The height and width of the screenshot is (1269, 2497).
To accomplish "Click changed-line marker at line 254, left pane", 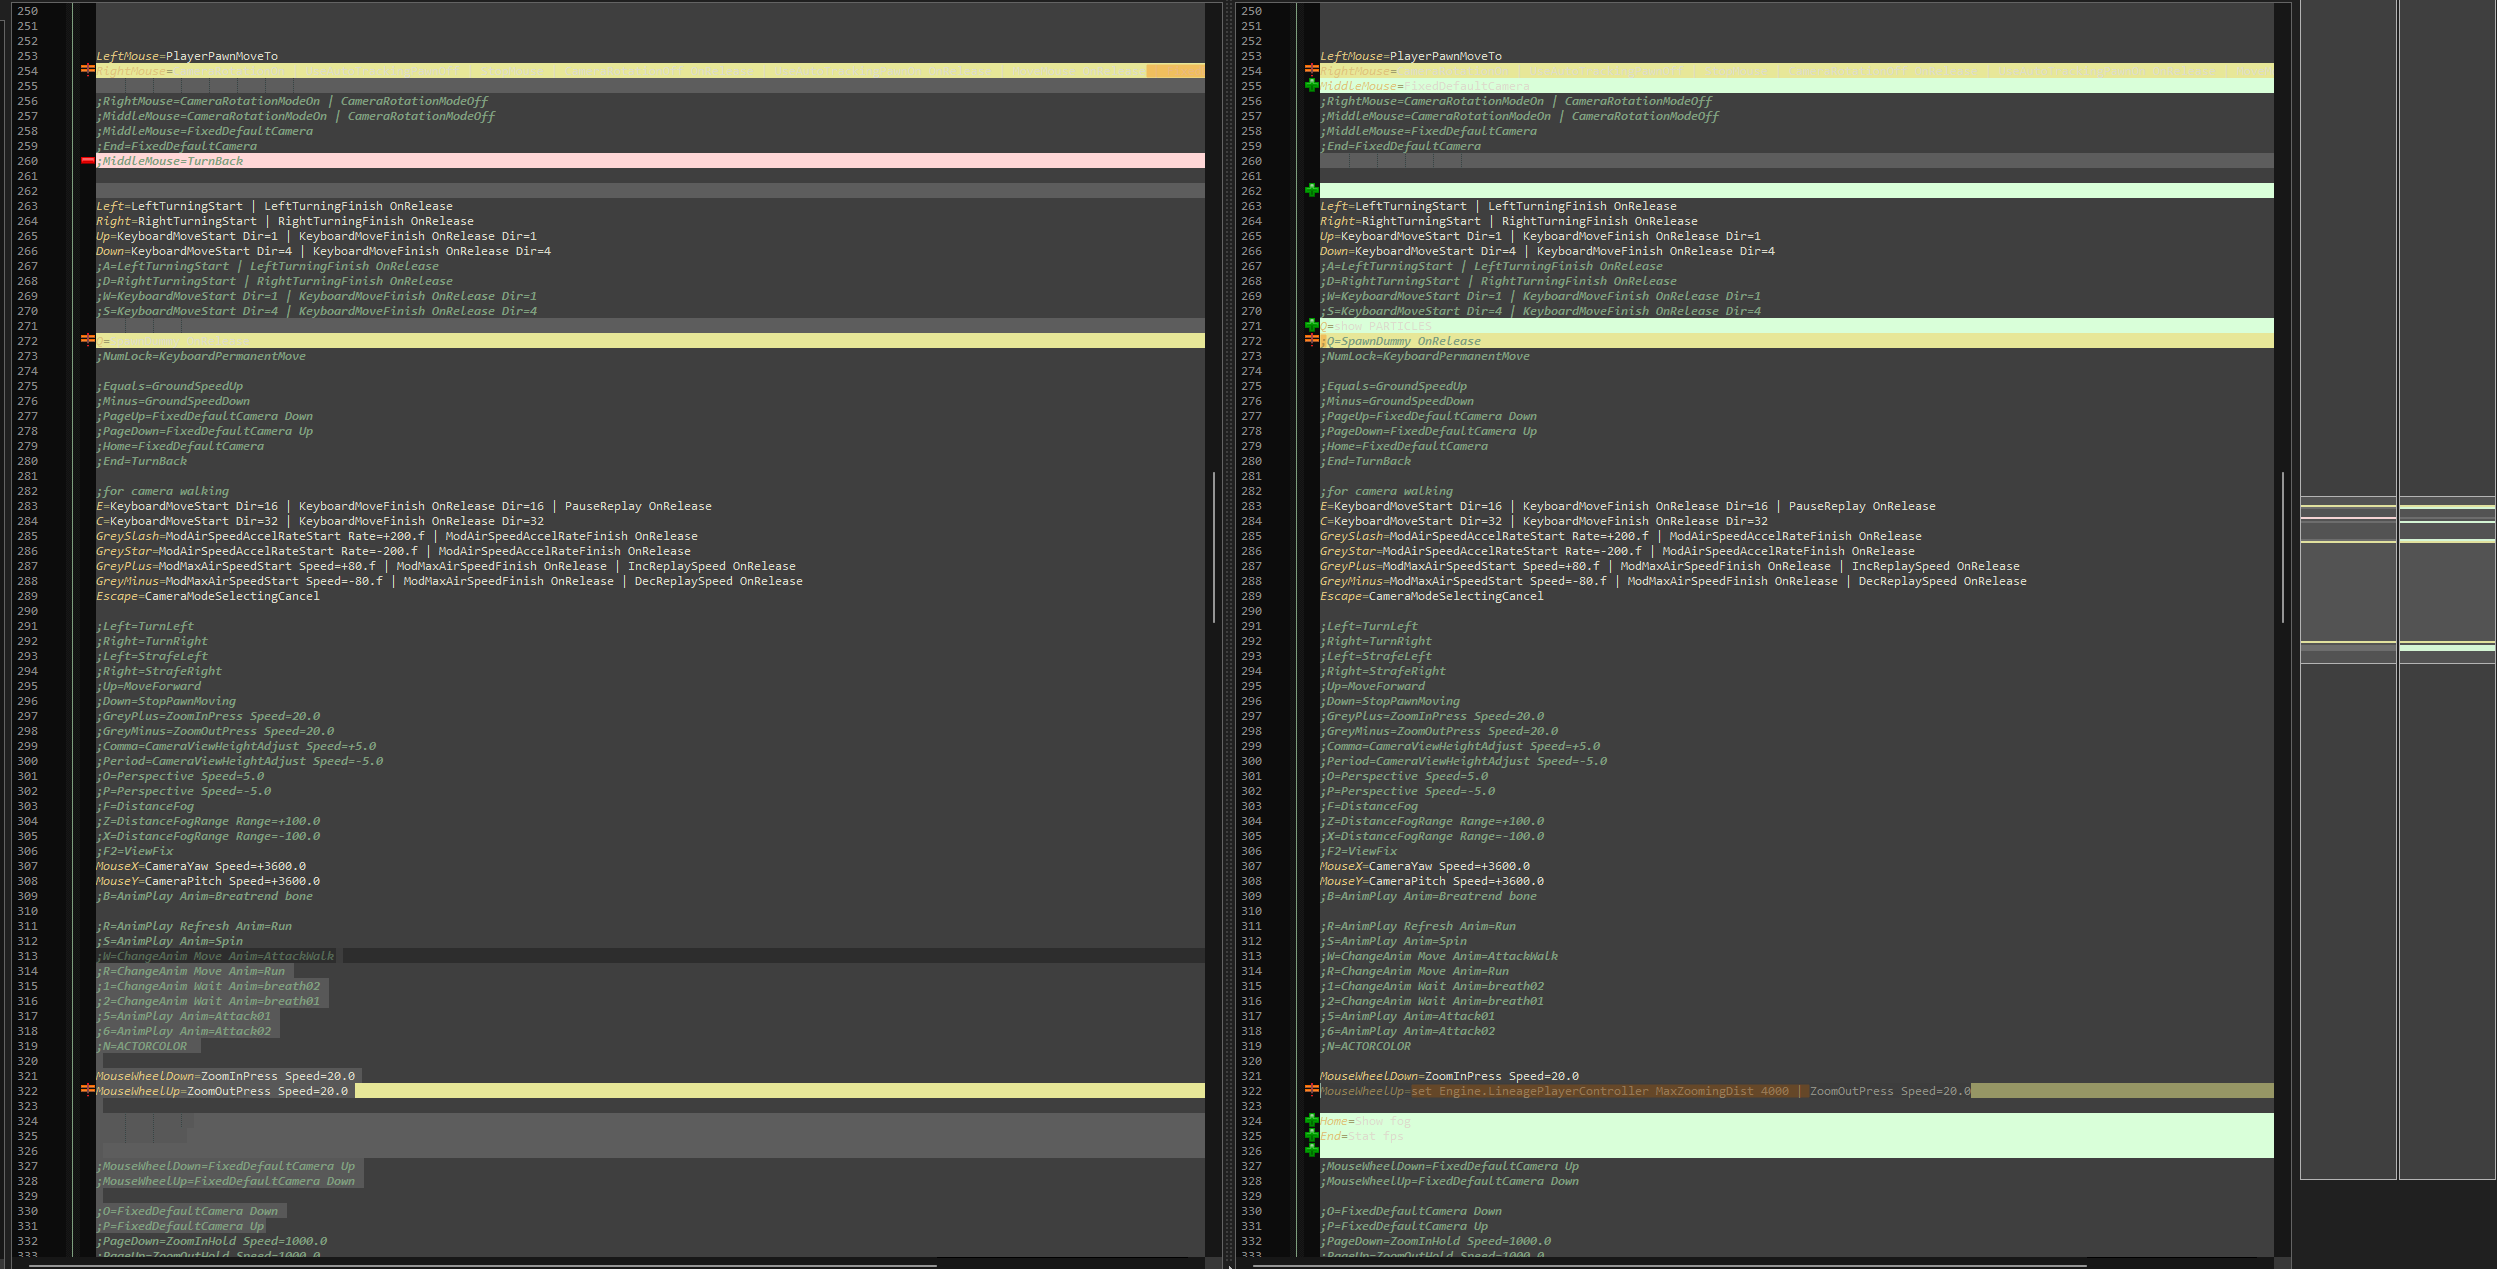I will pyautogui.click(x=88, y=70).
